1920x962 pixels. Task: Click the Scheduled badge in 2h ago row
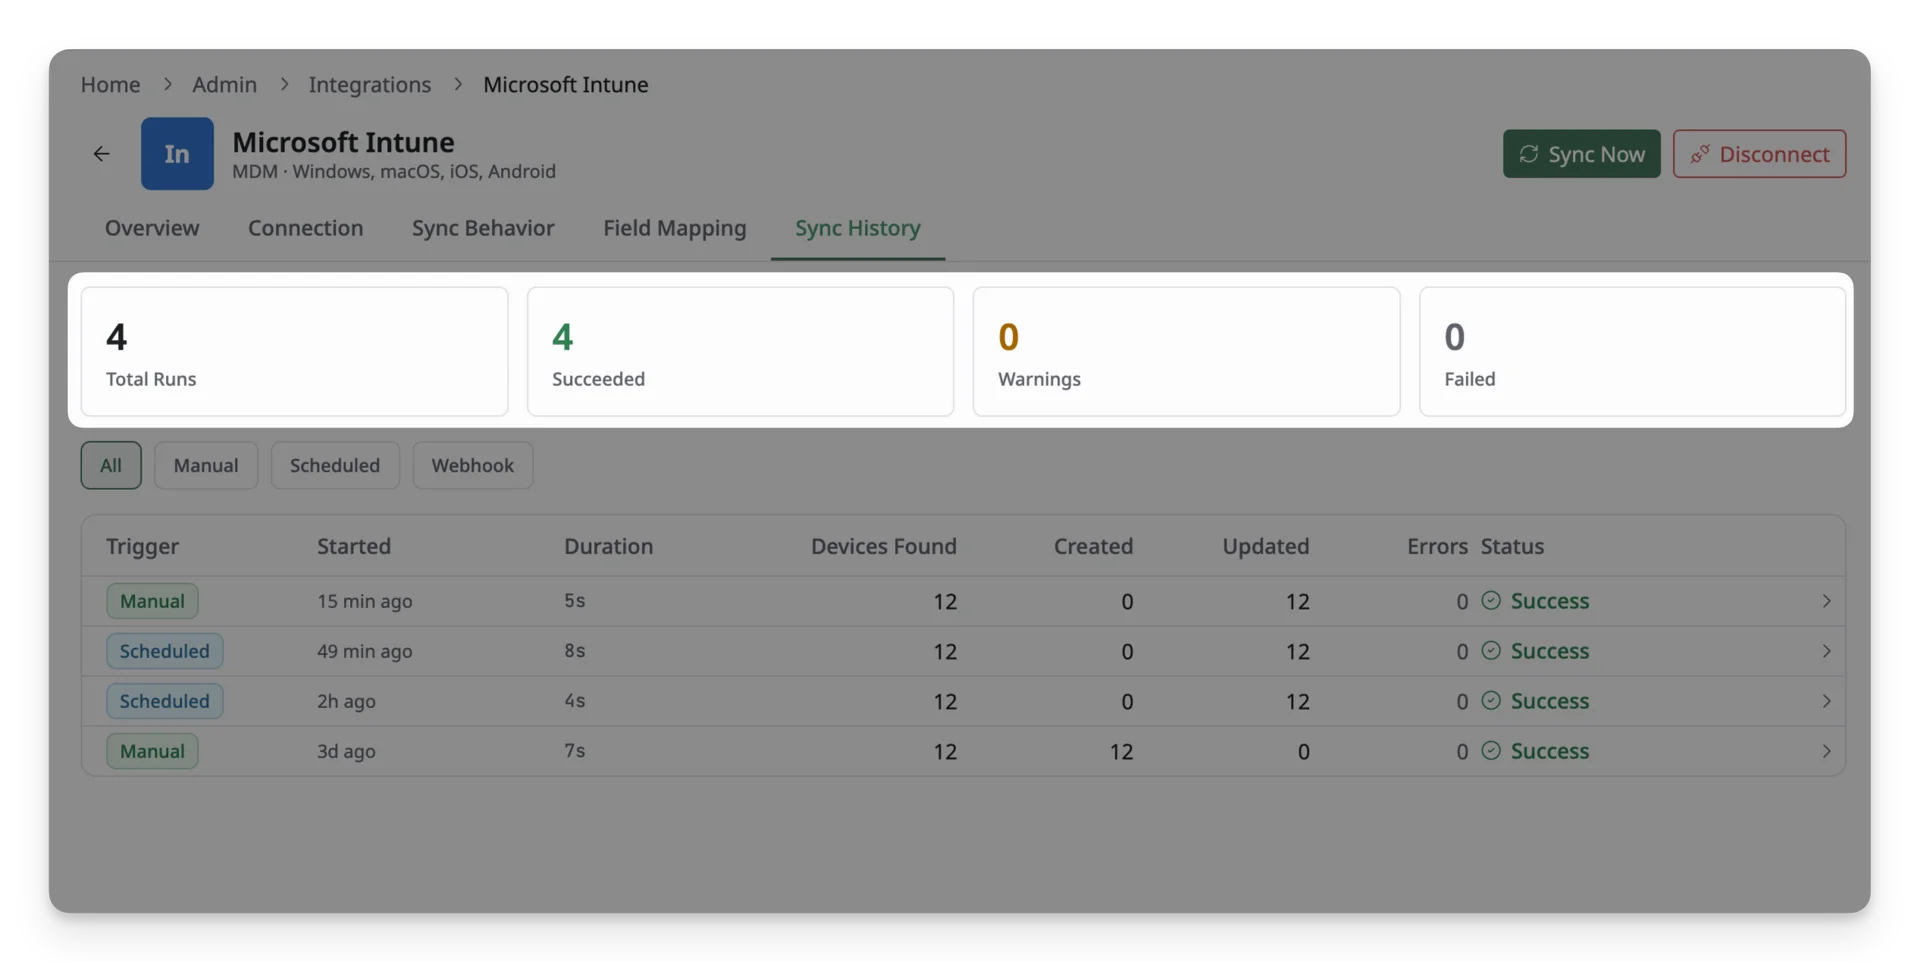point(165,701)
